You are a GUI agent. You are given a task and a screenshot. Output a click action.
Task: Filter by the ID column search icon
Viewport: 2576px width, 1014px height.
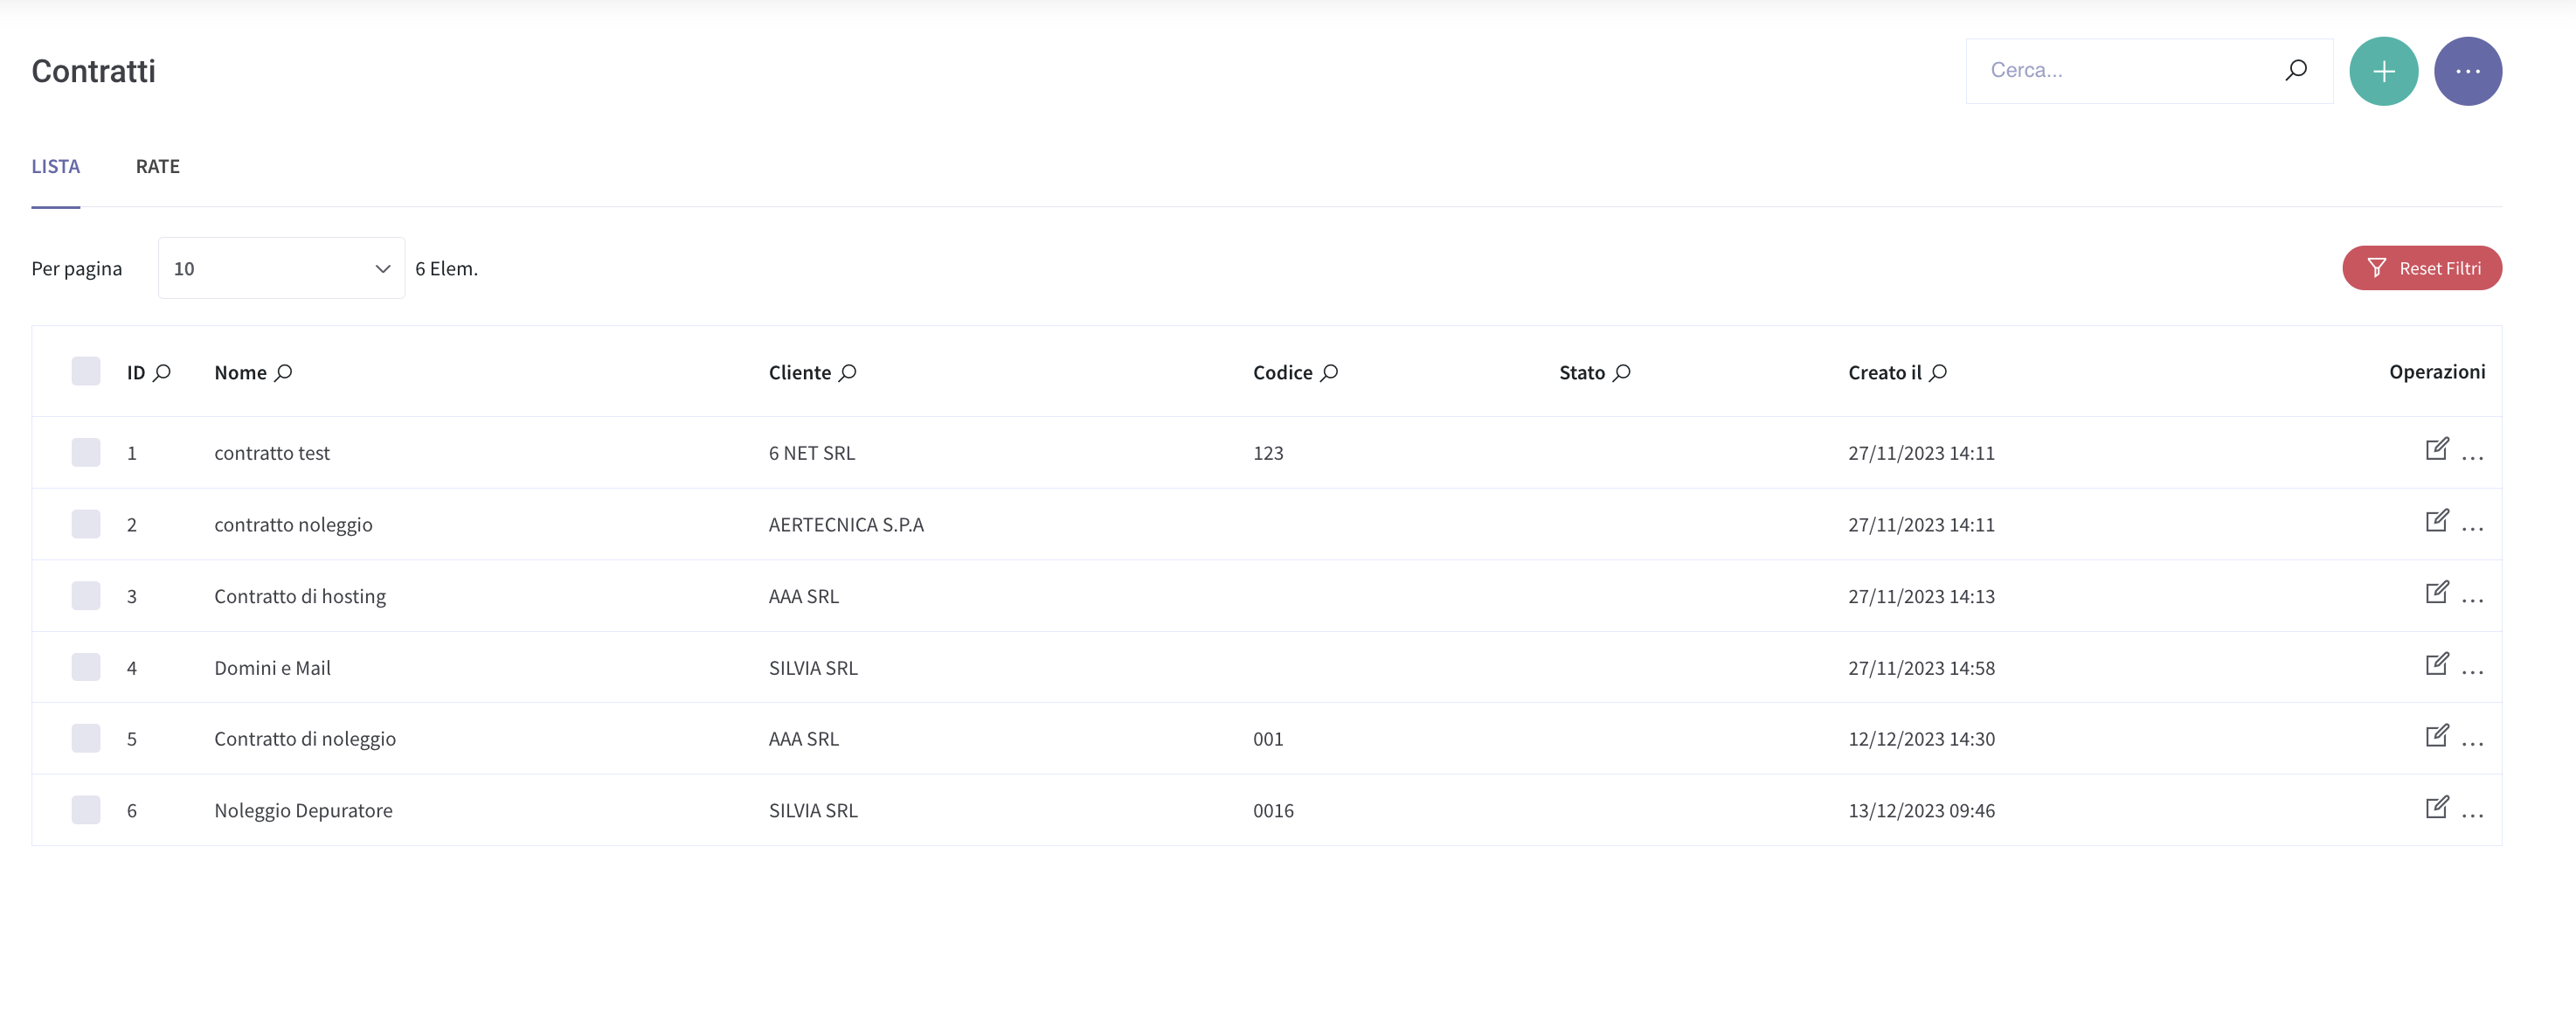162,372
